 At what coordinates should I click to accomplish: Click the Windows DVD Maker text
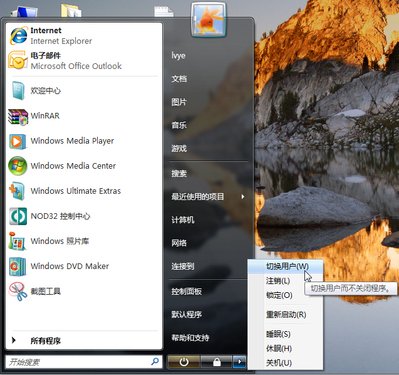(x=70, y=266)
